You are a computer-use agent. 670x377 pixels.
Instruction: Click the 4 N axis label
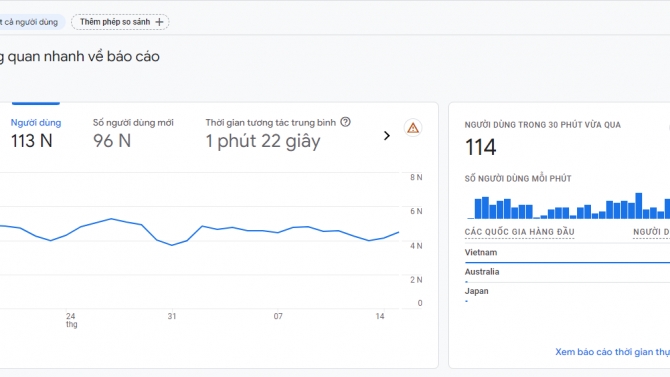point(416,246)
